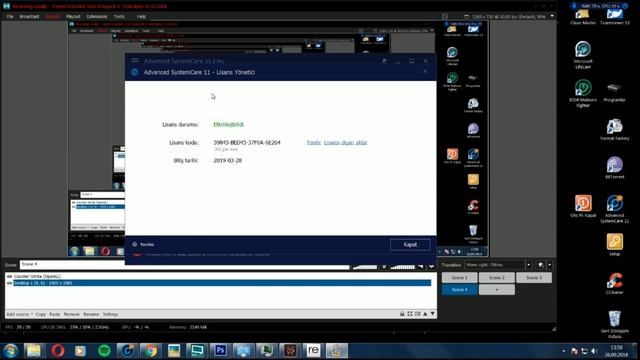The width and height of the screenshot is (640, 360).
Task: Open Google Chrome from the taskbar
Action: point(151,351)
